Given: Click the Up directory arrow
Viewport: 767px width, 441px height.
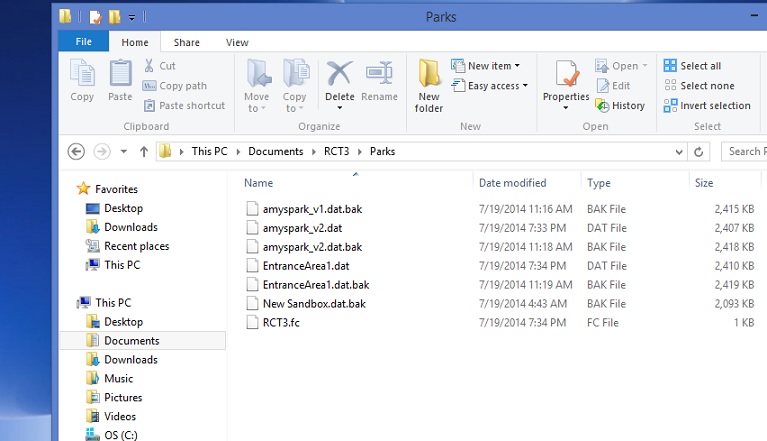Looking at the screenshot, I should pyautogui.click(x=144, y=152).
